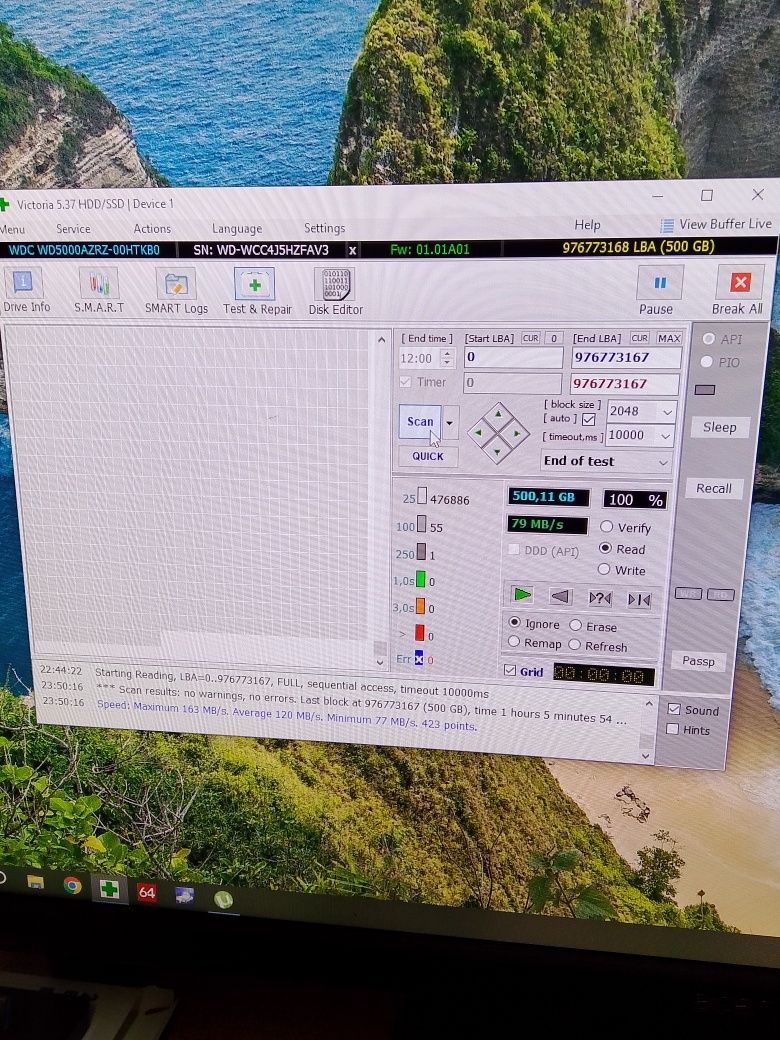
Task: Click the Sleep button
Action: (x=720, y=427)
